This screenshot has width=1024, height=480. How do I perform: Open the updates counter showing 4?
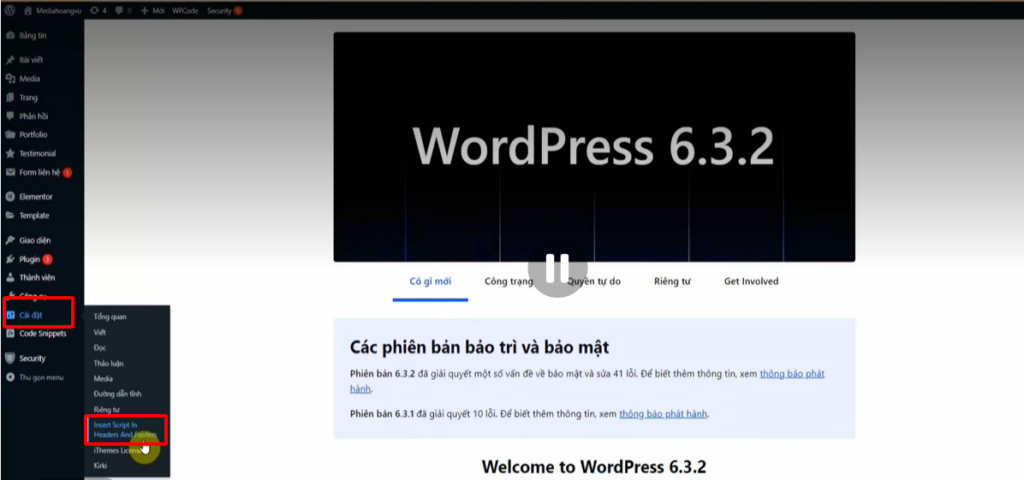(97, 10)
